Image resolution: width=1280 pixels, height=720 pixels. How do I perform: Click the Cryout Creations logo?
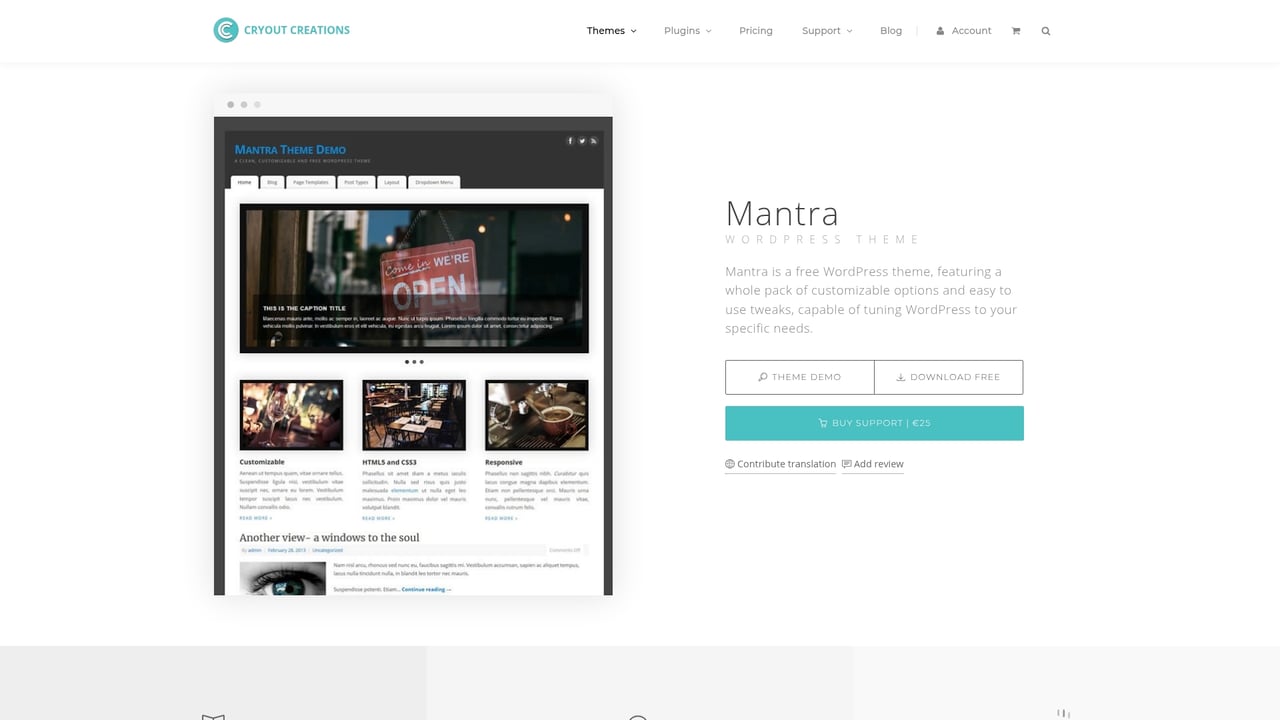pos(281,30)
